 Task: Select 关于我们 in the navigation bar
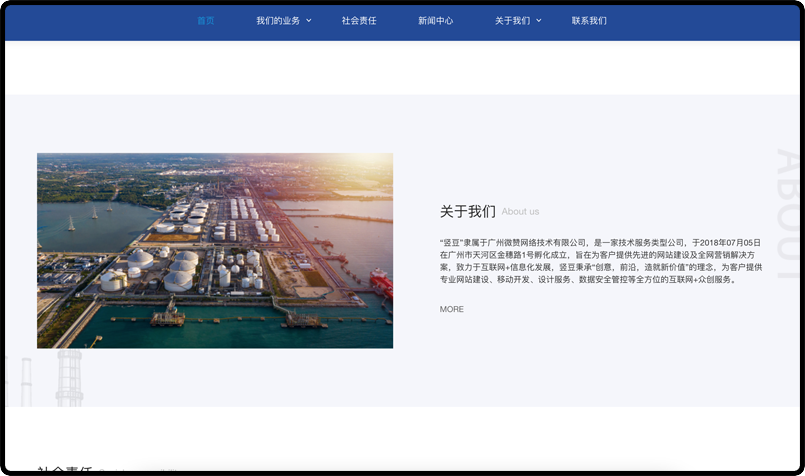point(512,21)
